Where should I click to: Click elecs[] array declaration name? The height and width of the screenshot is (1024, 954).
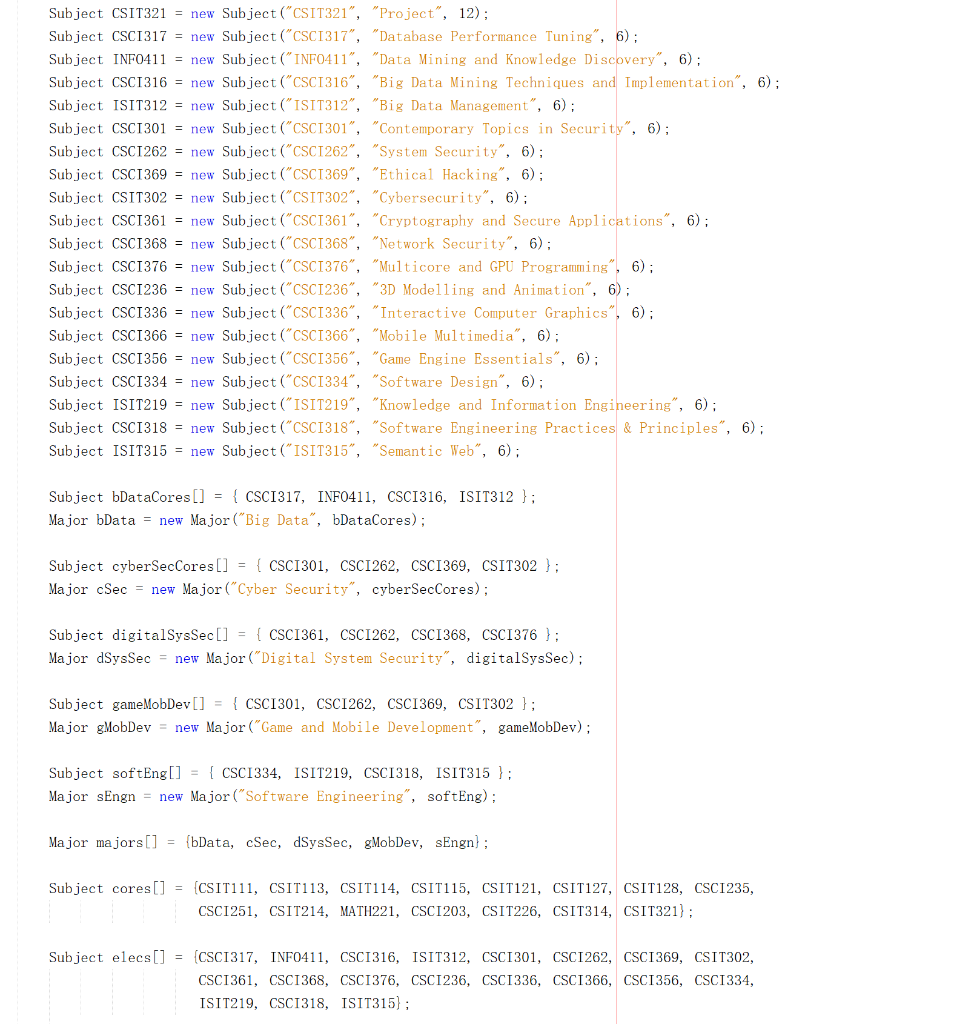tap(139, 958)
